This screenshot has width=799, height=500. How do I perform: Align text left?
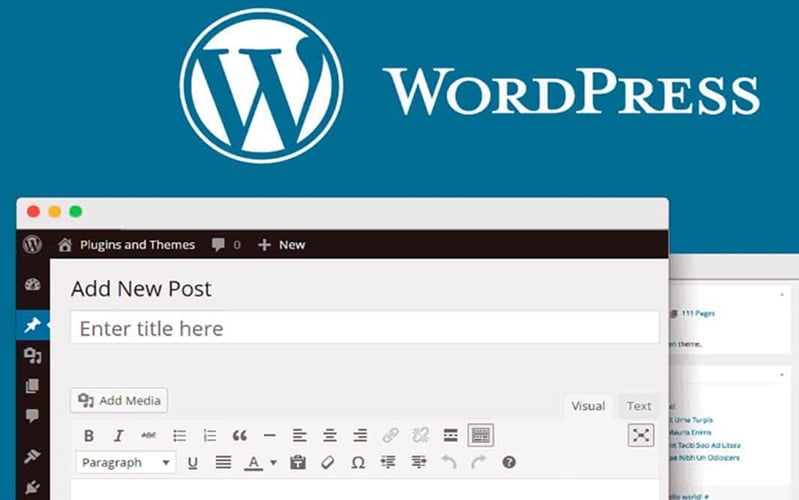point(300,436)
